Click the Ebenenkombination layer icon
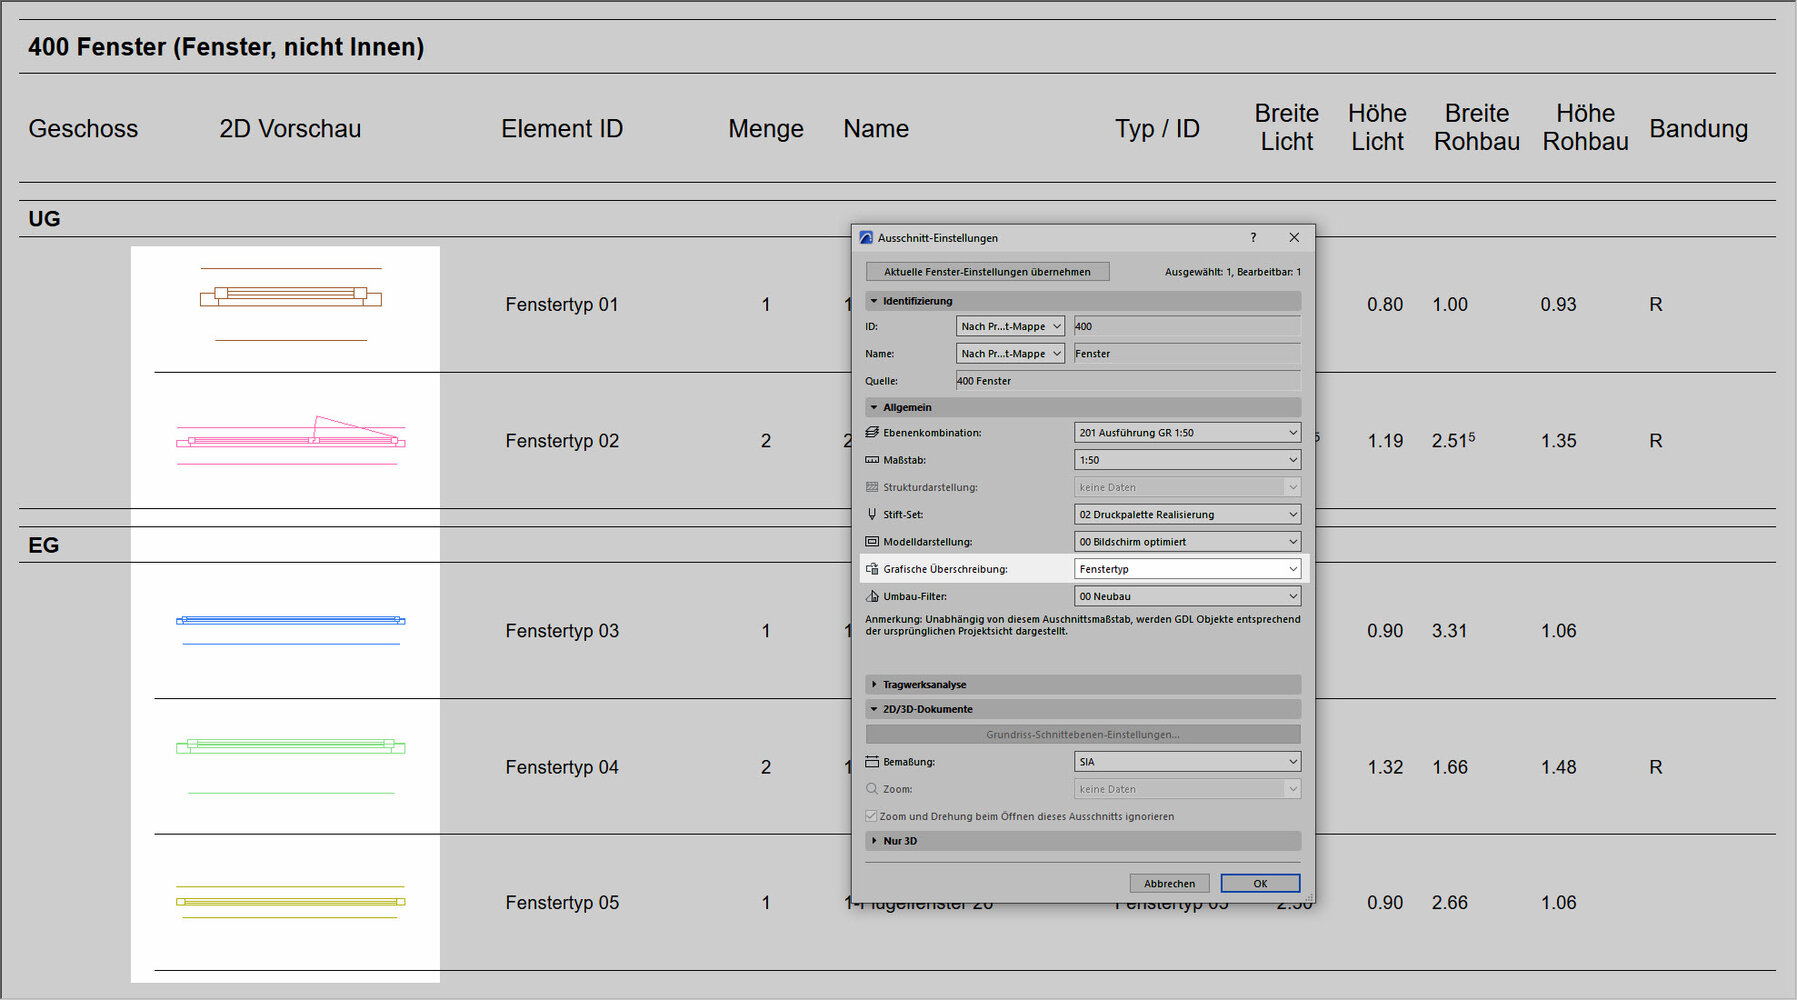 click(x=872, y=433)
